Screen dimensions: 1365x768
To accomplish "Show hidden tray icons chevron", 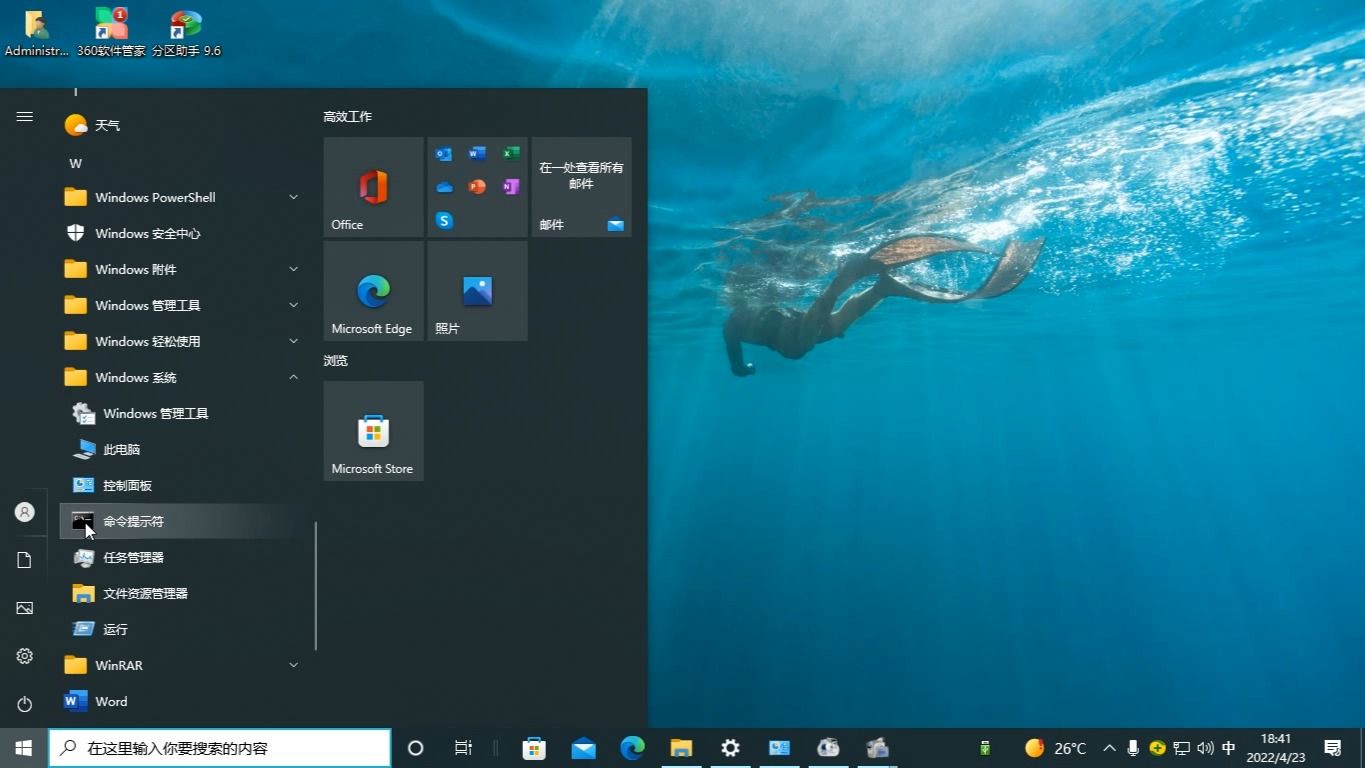I will [x=1109, y=748].
